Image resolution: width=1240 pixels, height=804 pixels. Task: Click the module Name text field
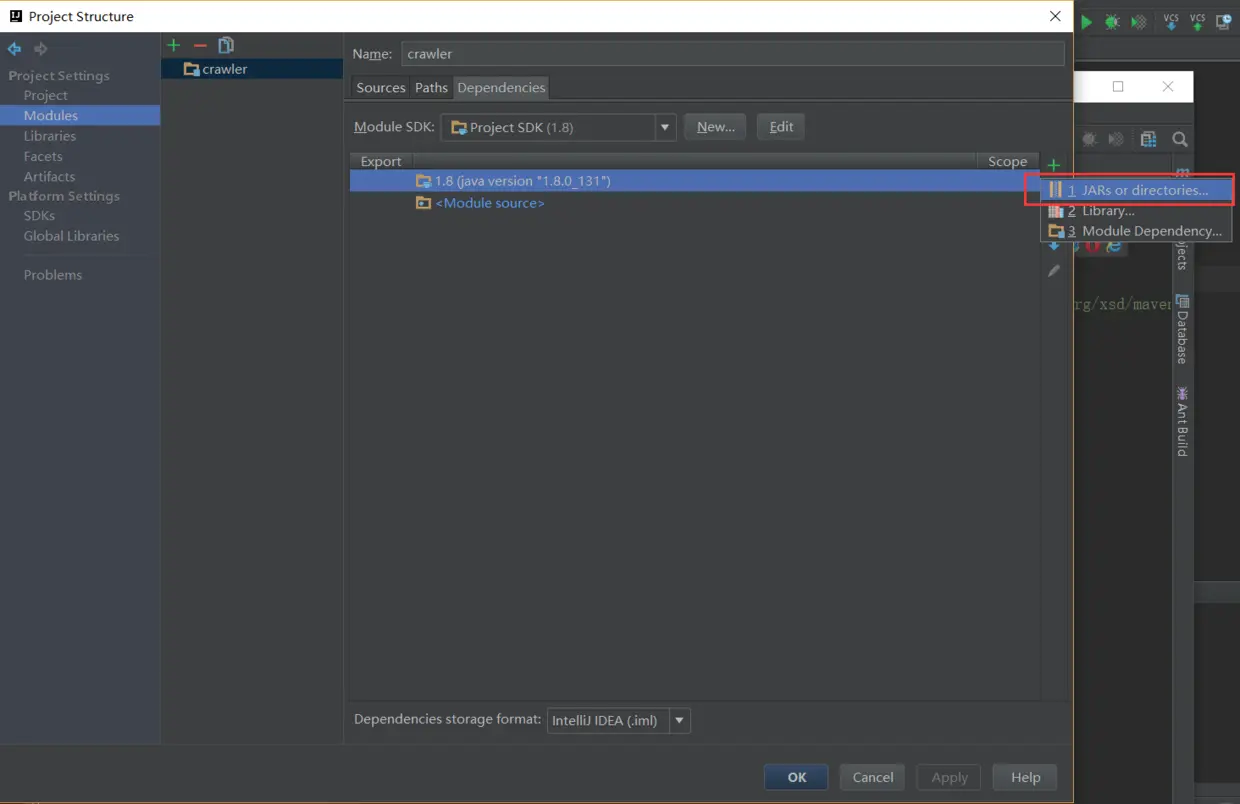coord(733,54)
